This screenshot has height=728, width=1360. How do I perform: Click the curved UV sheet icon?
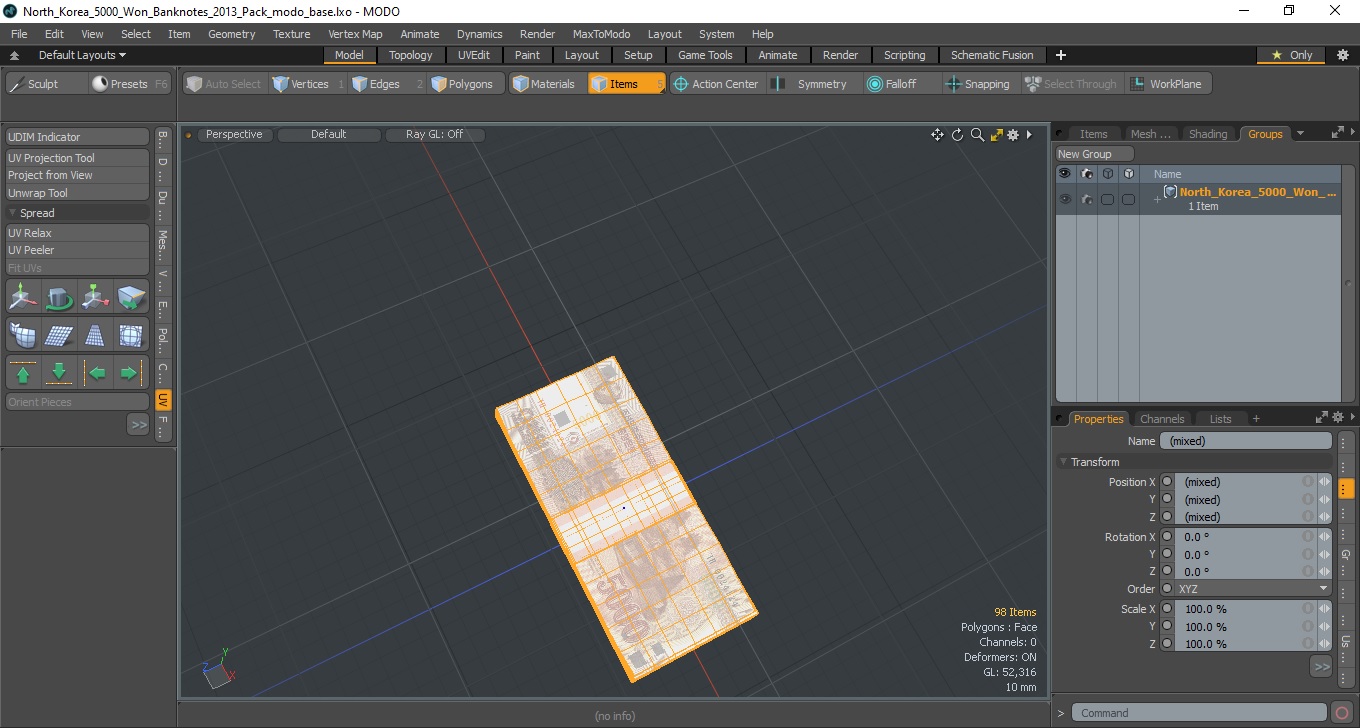tap(23, 335)
